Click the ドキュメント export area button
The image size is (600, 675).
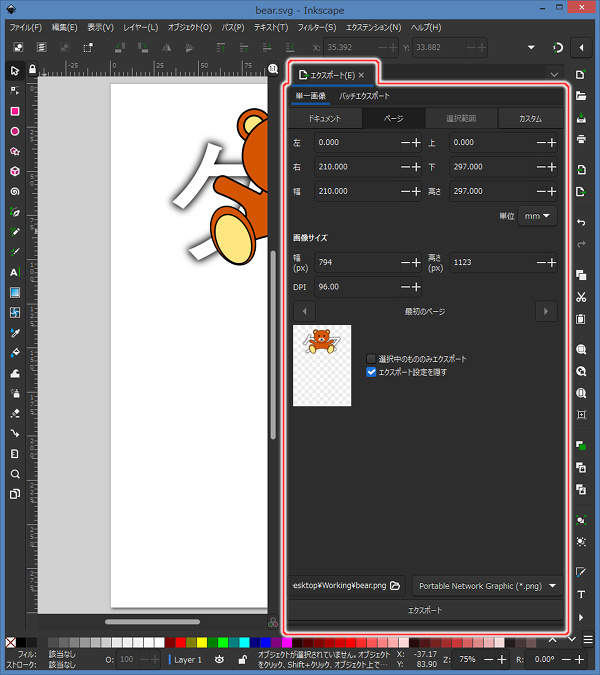pos(325,118)
